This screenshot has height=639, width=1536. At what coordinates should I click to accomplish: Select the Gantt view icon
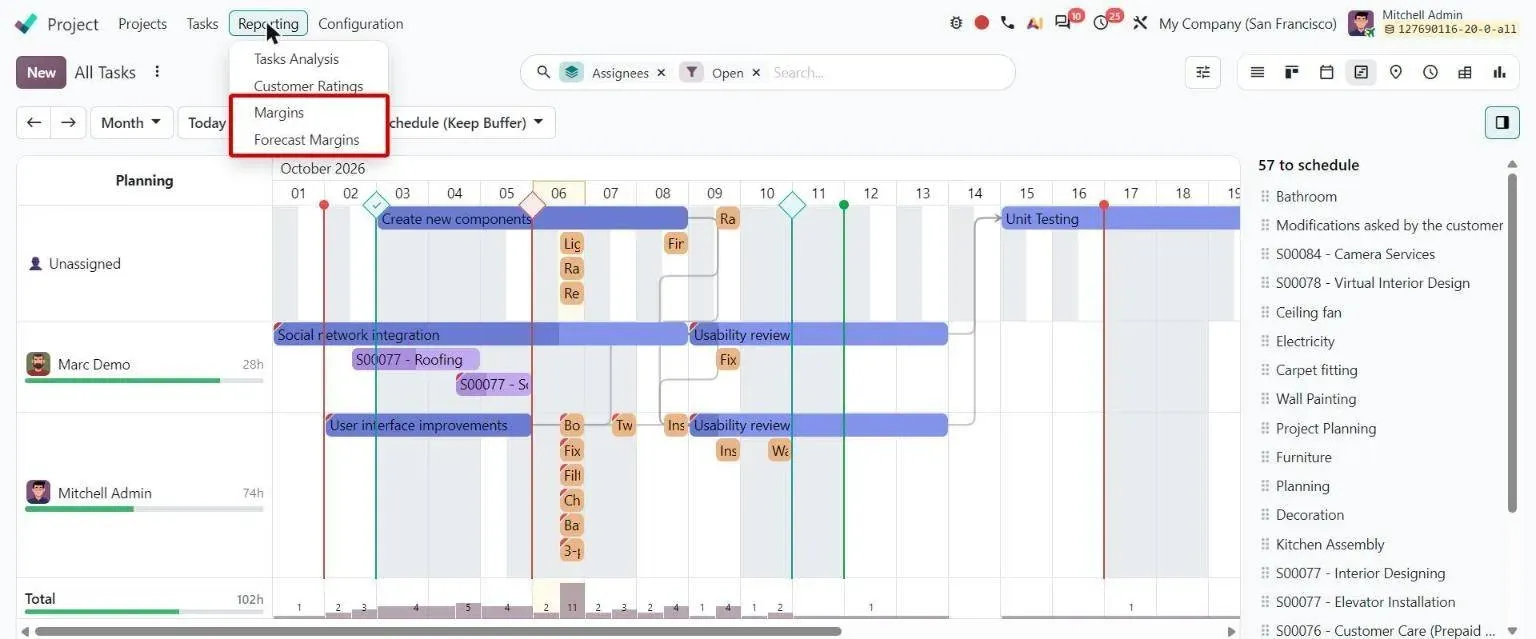tap(1361, 72)
